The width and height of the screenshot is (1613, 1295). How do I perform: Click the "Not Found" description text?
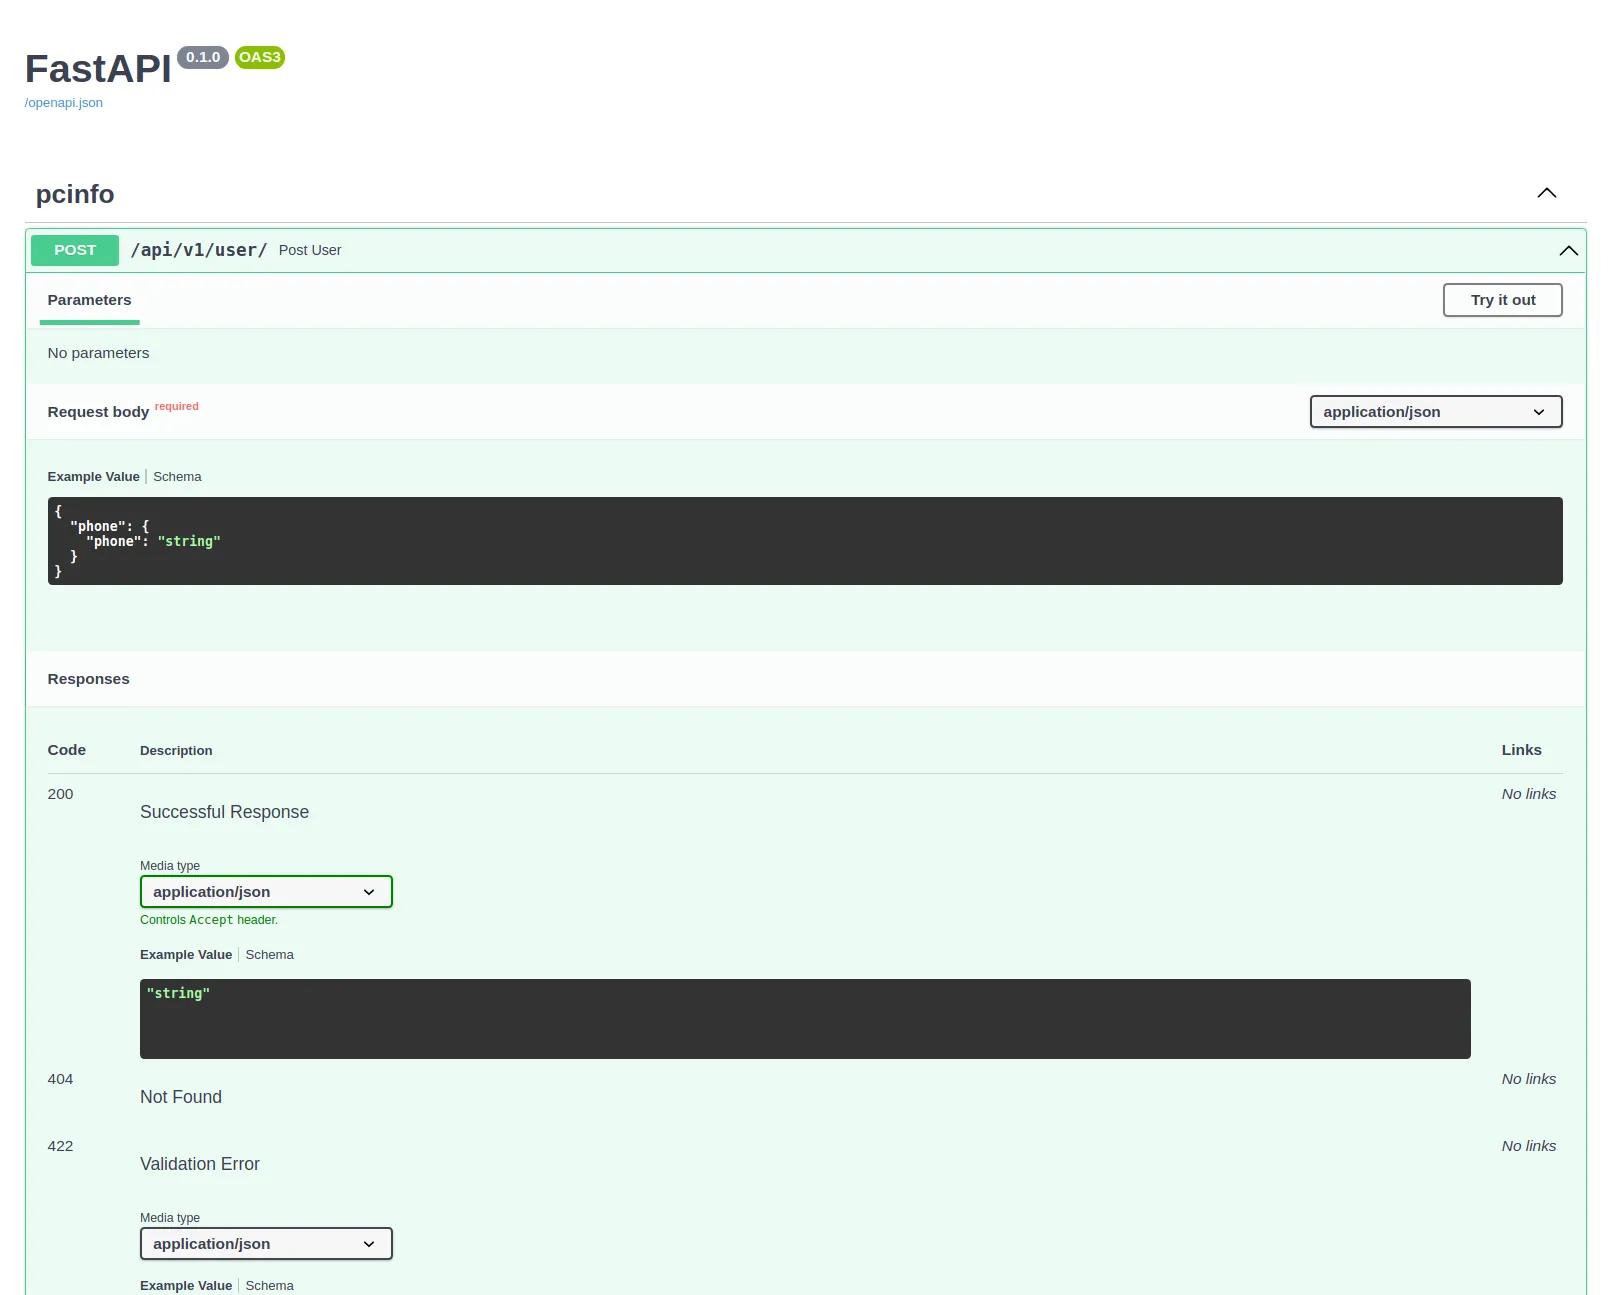pyautogui.click(x=181, y=1097)
